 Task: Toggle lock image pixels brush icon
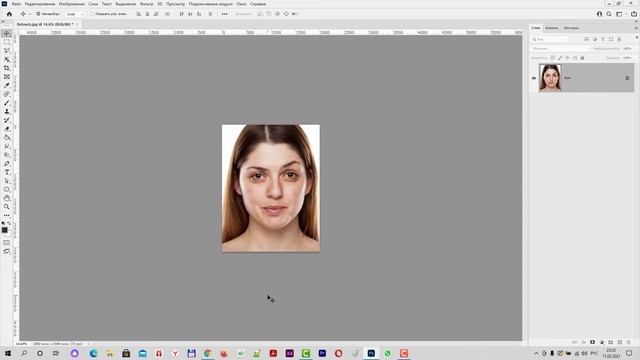point(560,58)
